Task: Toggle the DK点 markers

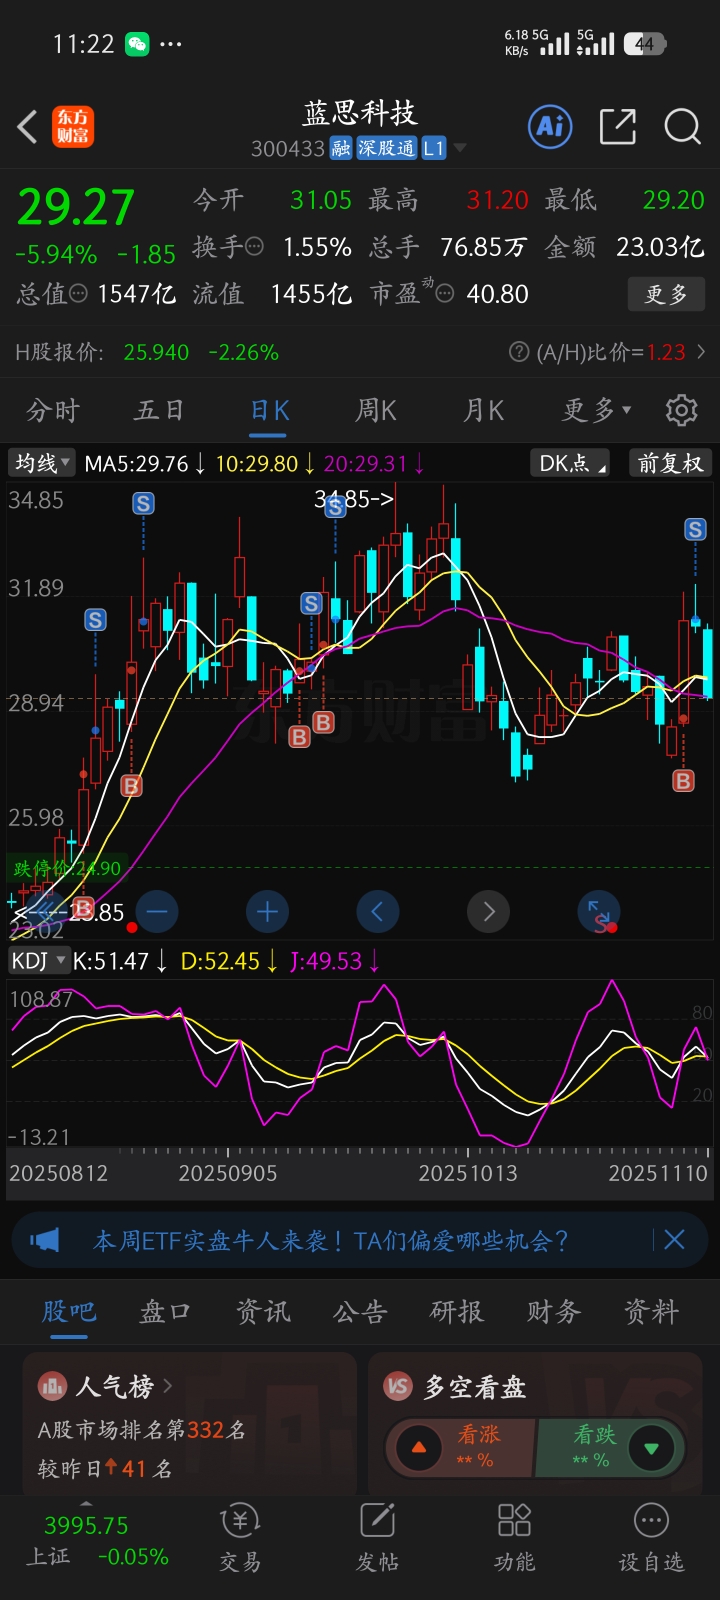Action: click(x=572, y=463)
